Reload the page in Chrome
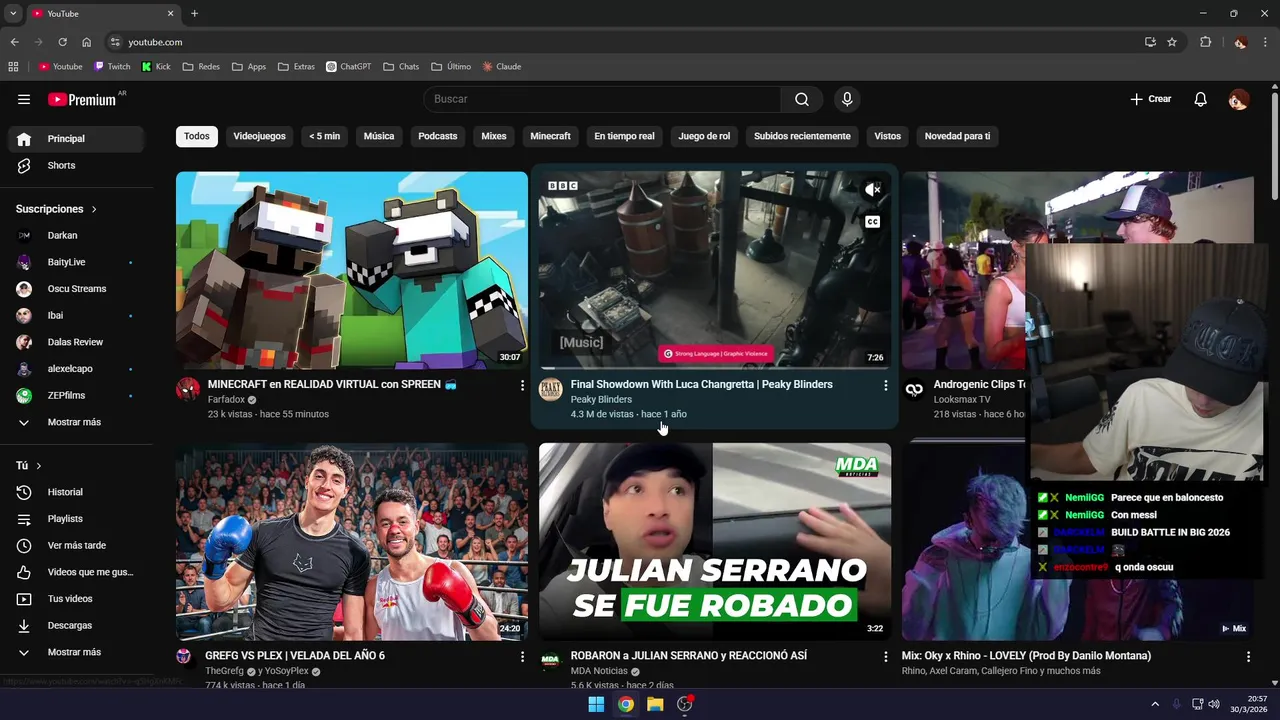Image resolution: width=1280 pixels, height=720 pixels. pyautogui.click(x=62, y=42)
